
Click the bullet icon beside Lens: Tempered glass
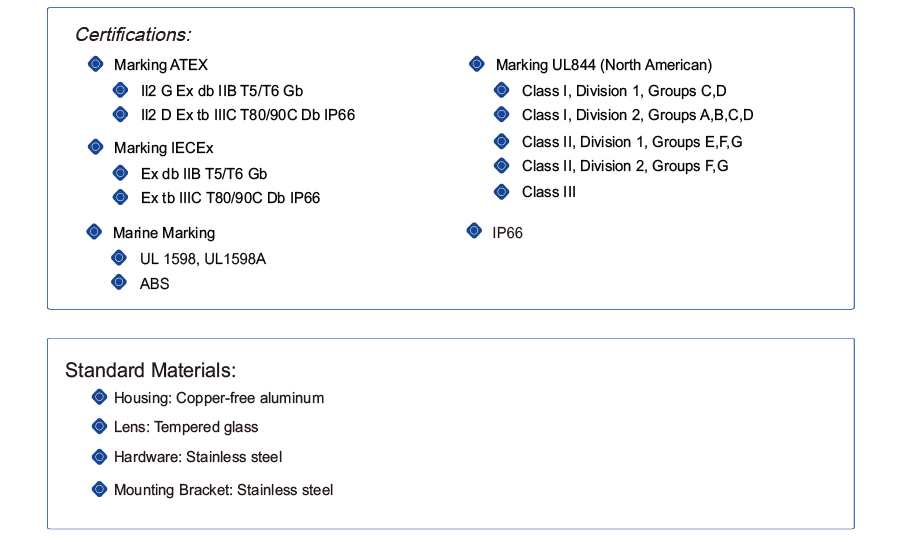99,426
